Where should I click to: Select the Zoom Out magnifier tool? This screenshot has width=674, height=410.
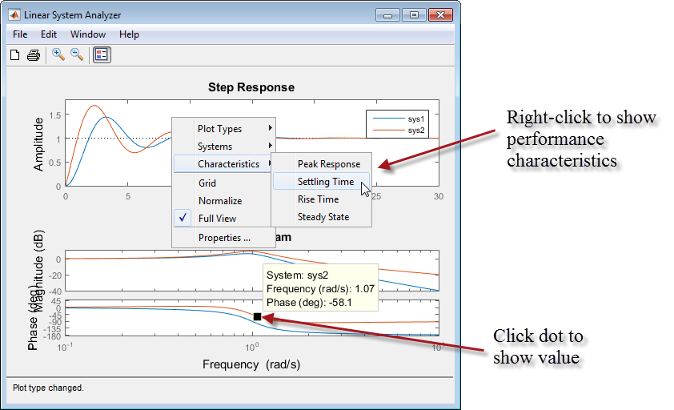pyautogui.click(x=76, y=55)
